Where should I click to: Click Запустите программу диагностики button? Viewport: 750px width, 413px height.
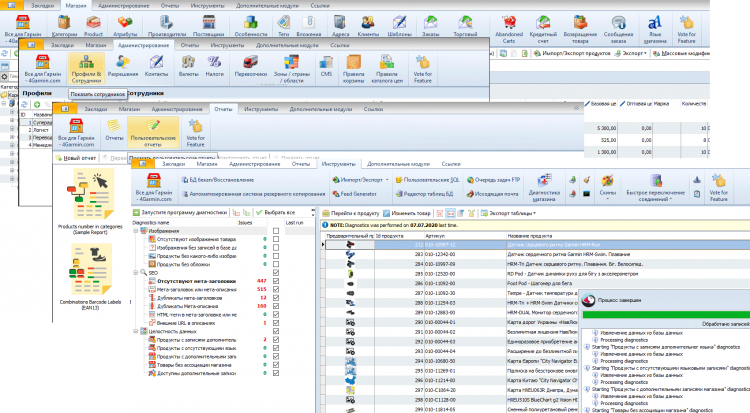click(x=179, y=212)
